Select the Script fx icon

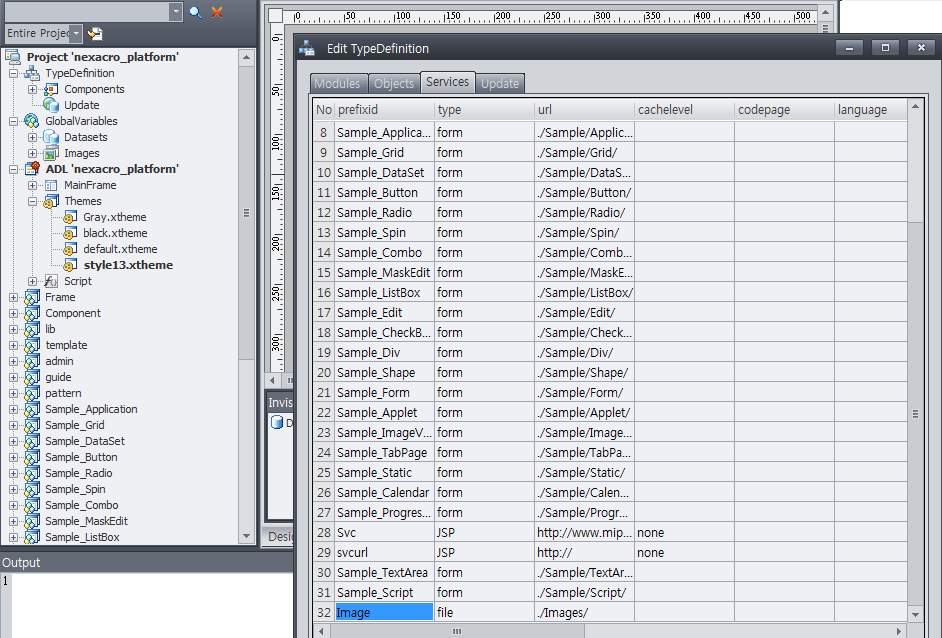click(x=51, y=281)
